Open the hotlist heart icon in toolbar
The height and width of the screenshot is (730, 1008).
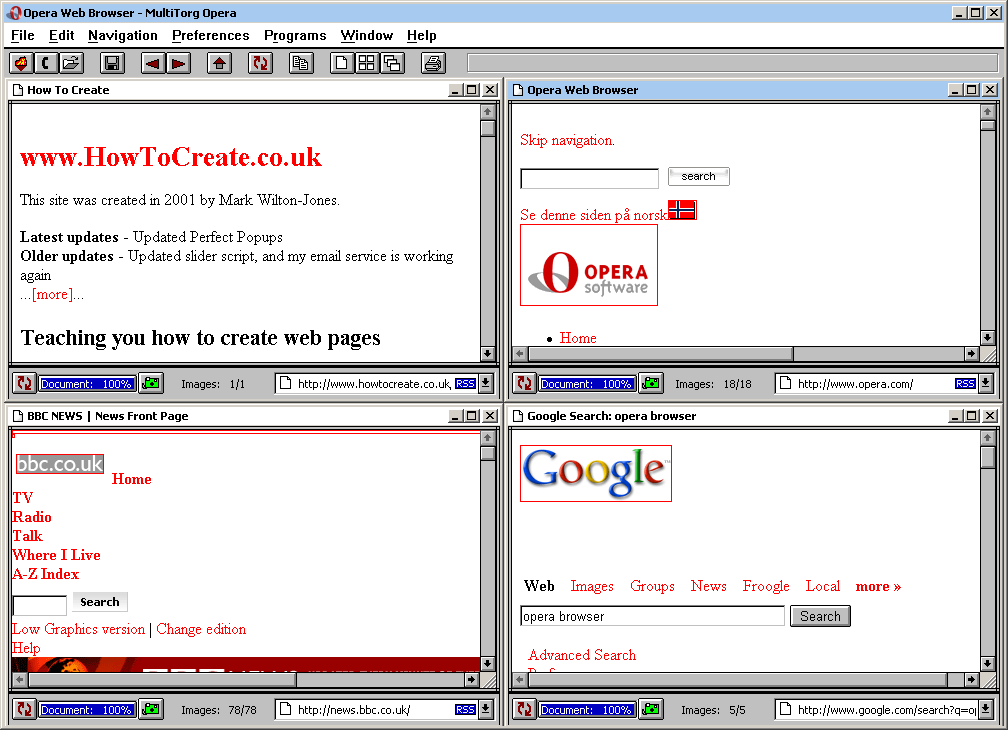coord(21,63)
